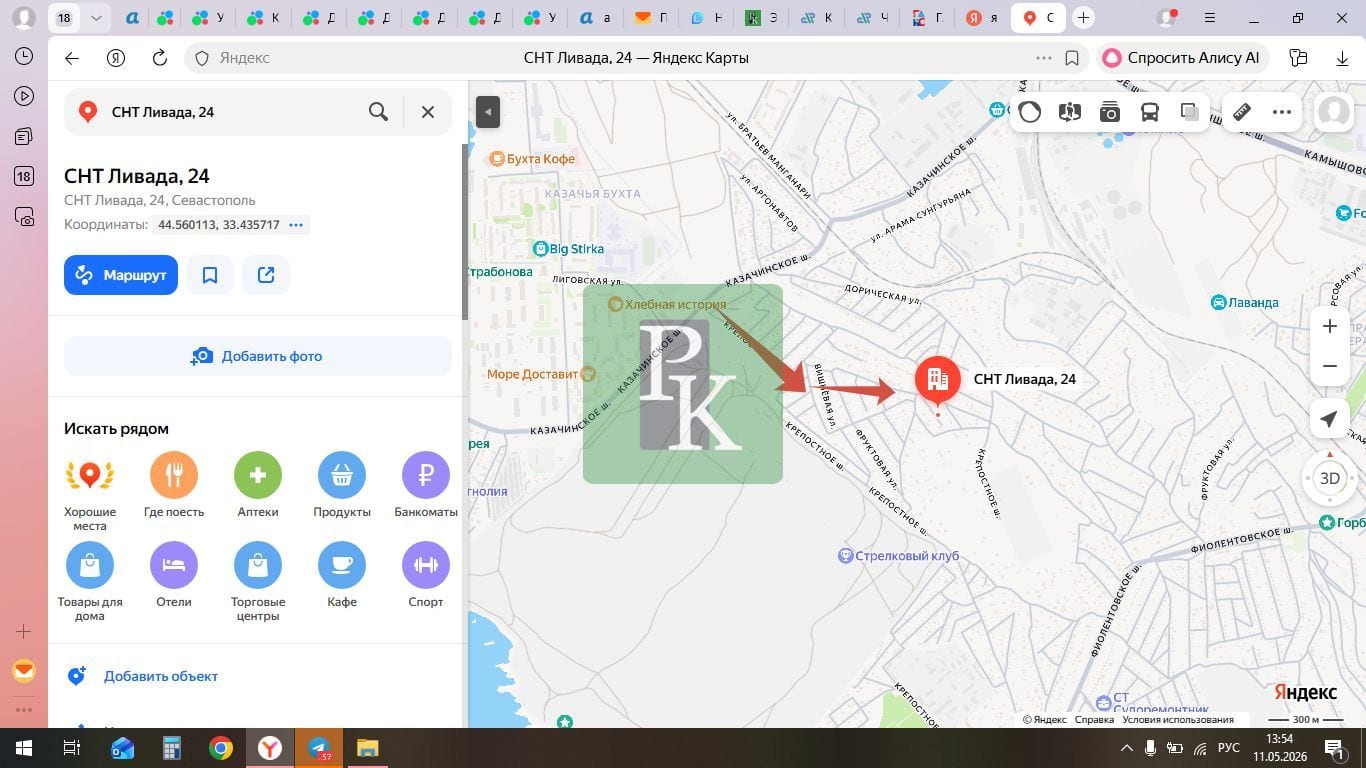
Task: Click the СНТ Ливада, 24 red map pin
Action: [x=938, y=382]
